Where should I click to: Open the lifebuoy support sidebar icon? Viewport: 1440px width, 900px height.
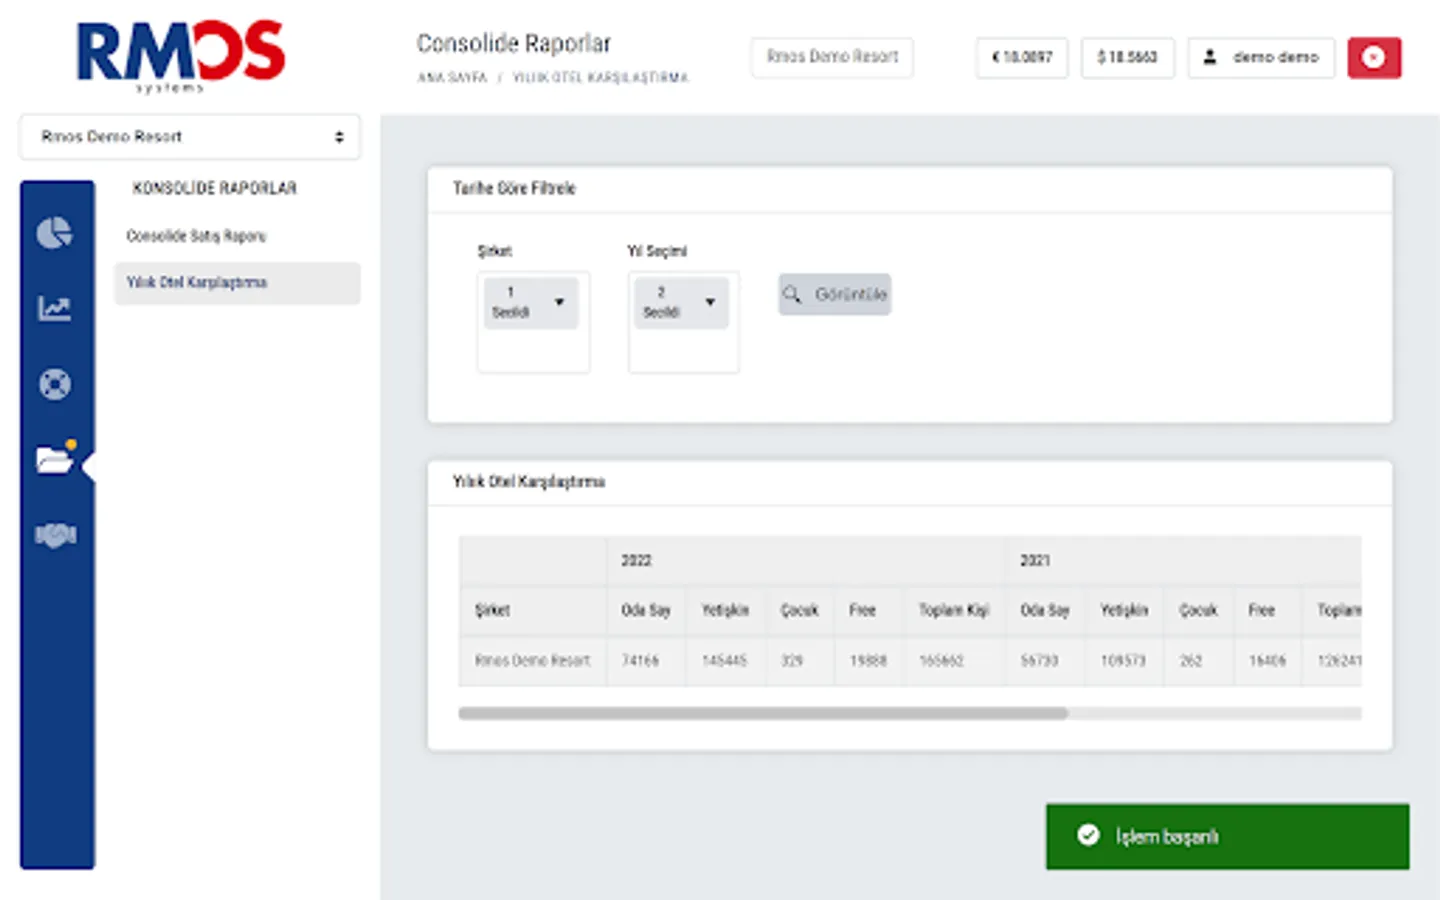[55, 384]
